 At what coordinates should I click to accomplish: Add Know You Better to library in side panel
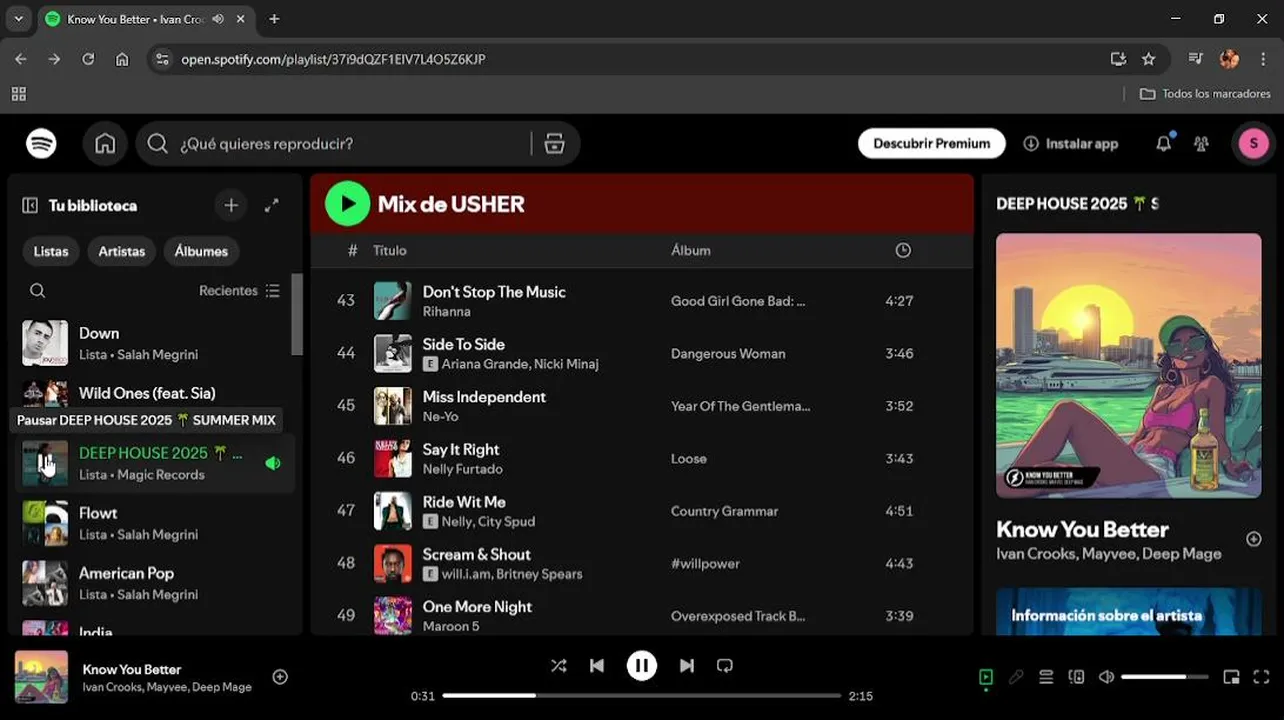[1253, 539]
